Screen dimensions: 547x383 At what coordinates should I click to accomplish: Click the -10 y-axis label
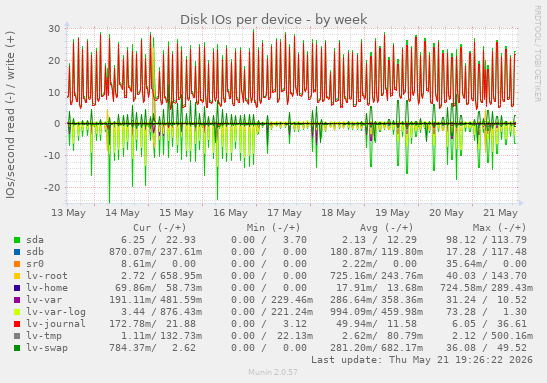[52, 156]
